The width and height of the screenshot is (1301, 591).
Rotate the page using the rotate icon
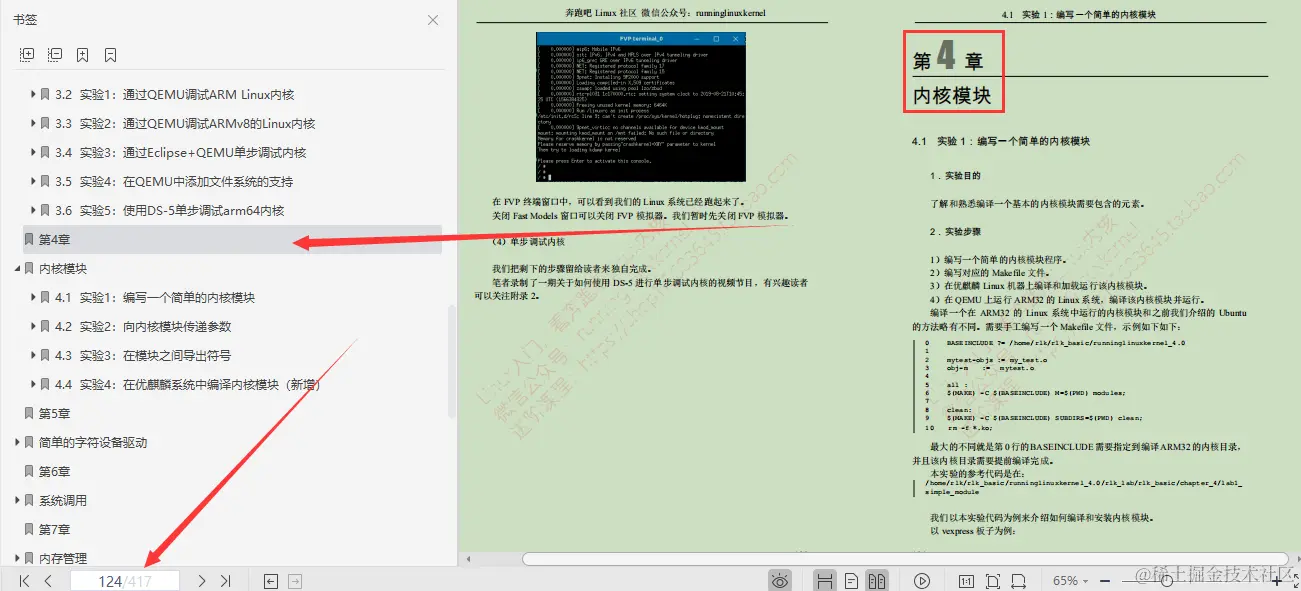[x=824, y=580]
